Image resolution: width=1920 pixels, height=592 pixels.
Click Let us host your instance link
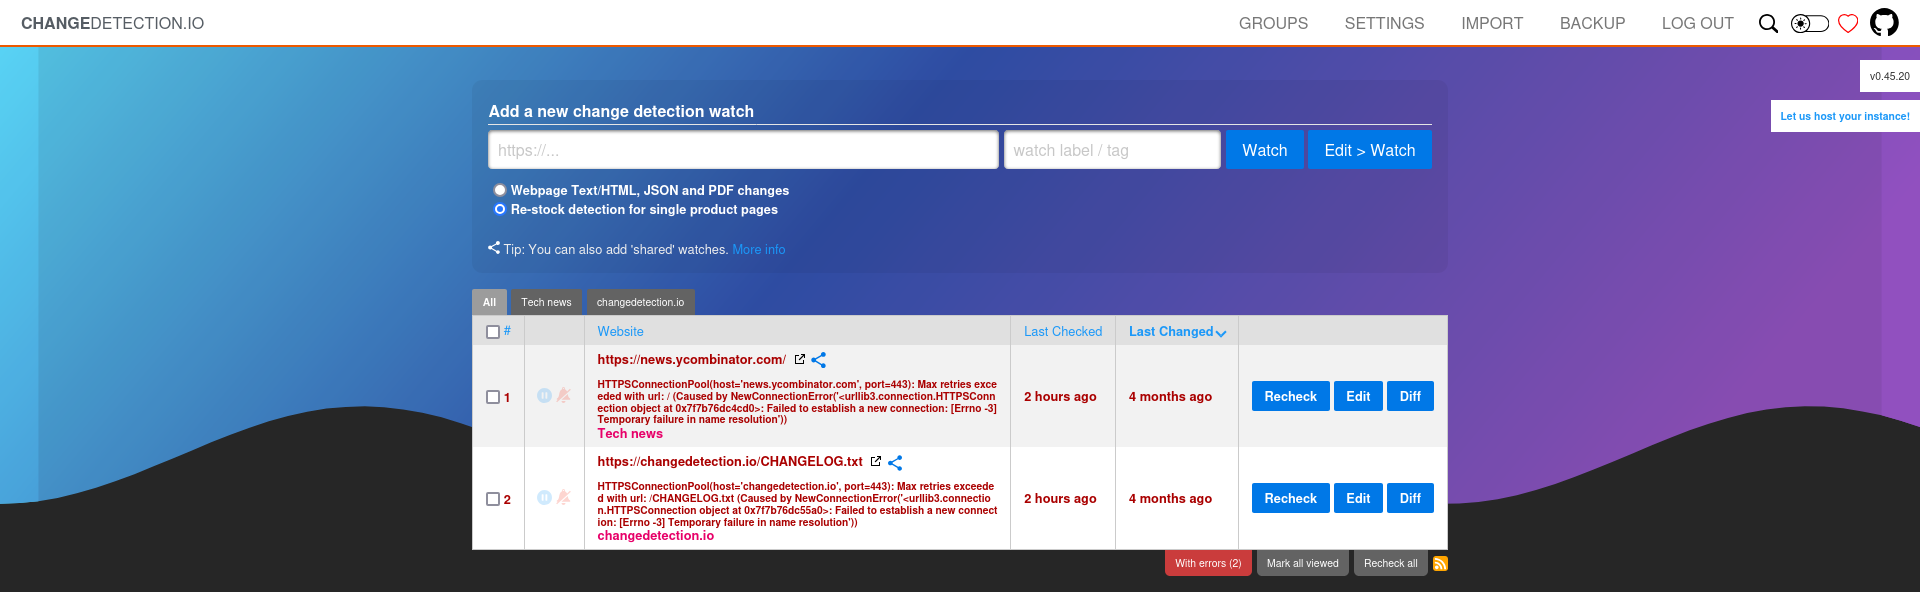[x=1845, y=116]
